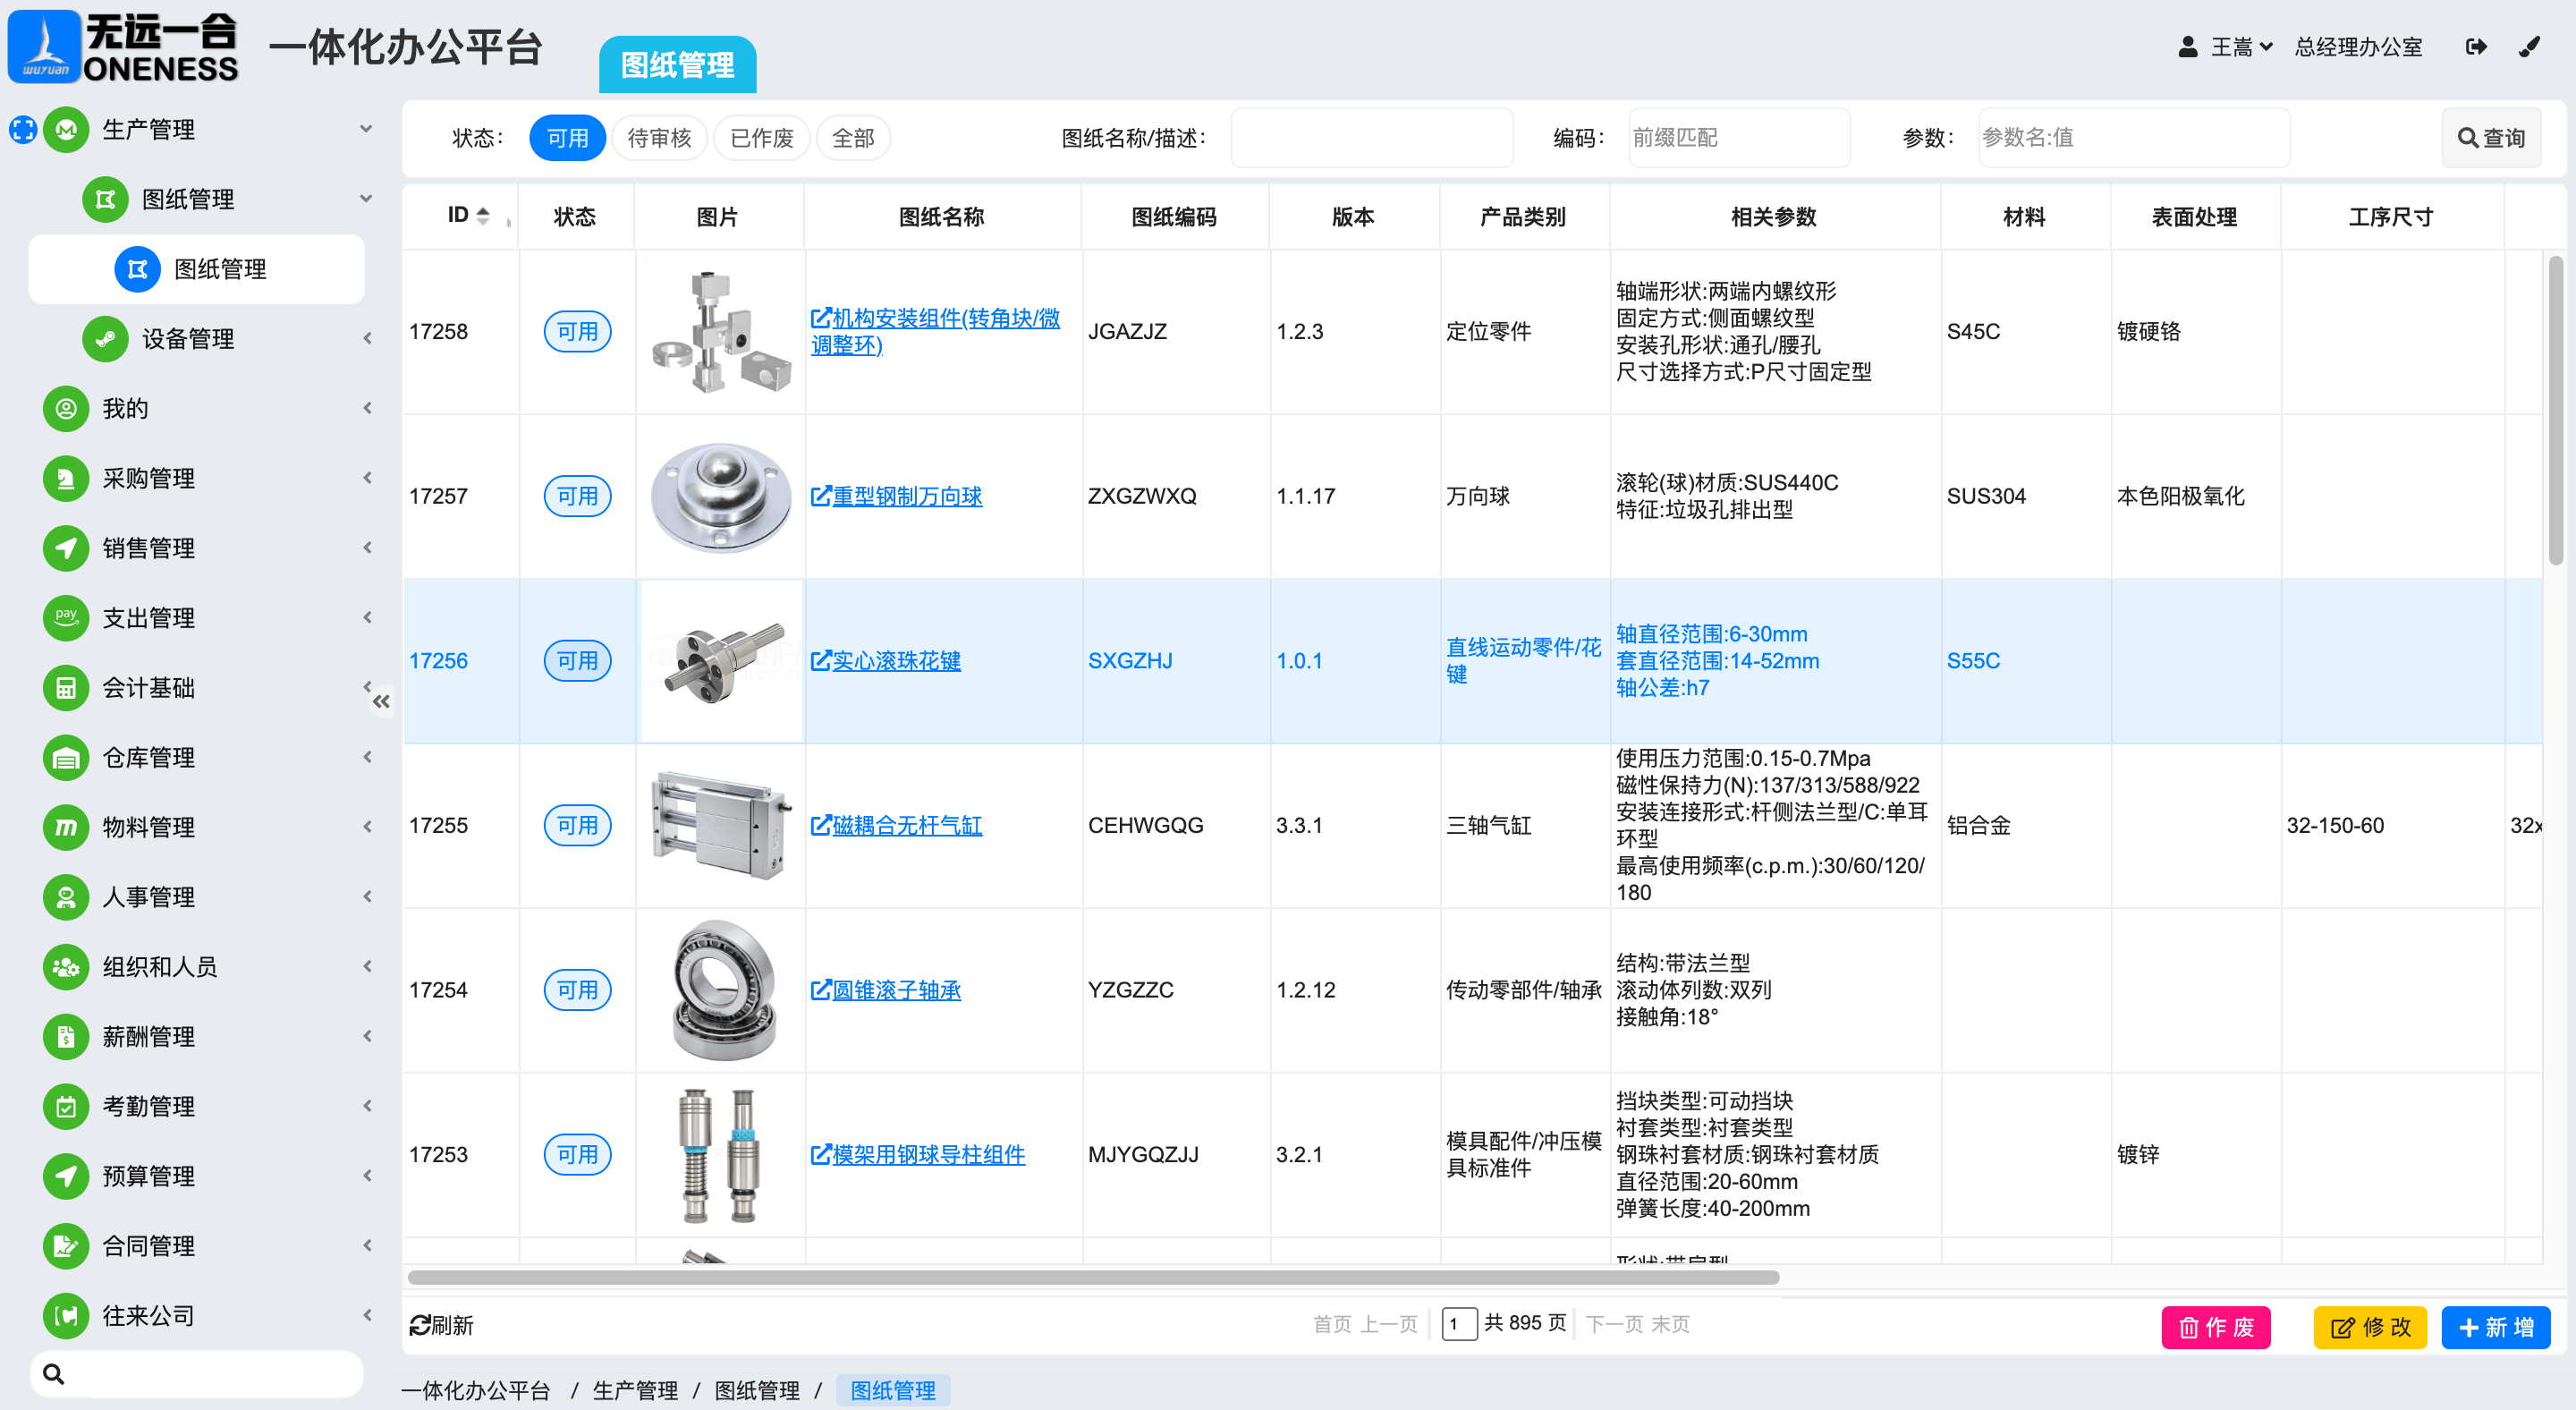This screenshot has width=2576, height=1410.
Task: Click the 查询 search button
Action: point(2490,138)
